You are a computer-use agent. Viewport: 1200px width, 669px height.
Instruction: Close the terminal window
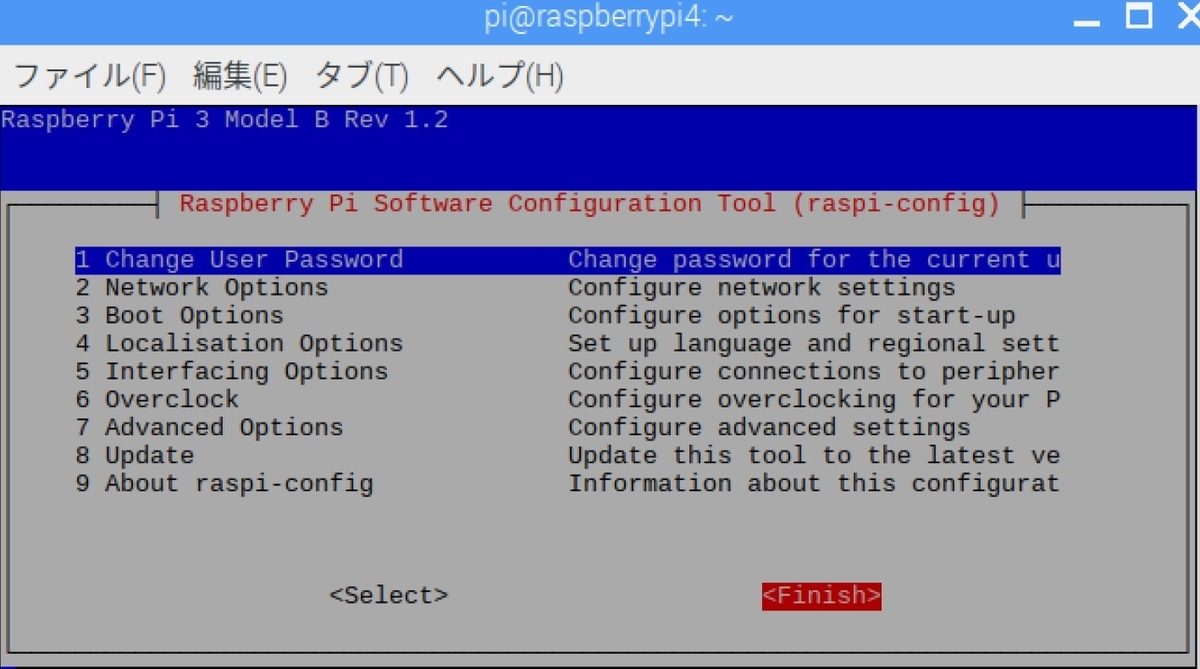[x=1187, y=18]
